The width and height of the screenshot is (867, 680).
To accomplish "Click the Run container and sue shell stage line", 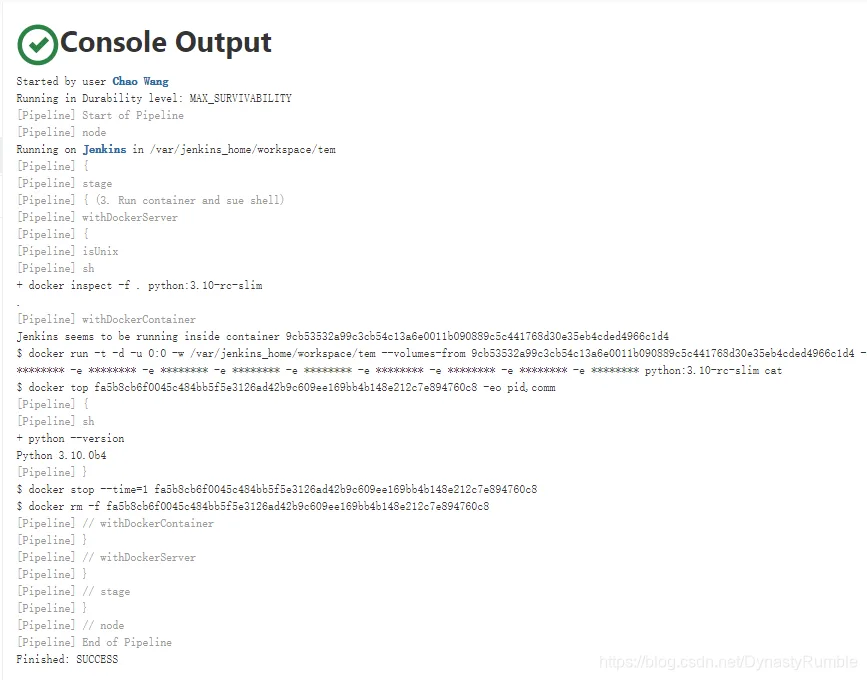I will [150, 200].
